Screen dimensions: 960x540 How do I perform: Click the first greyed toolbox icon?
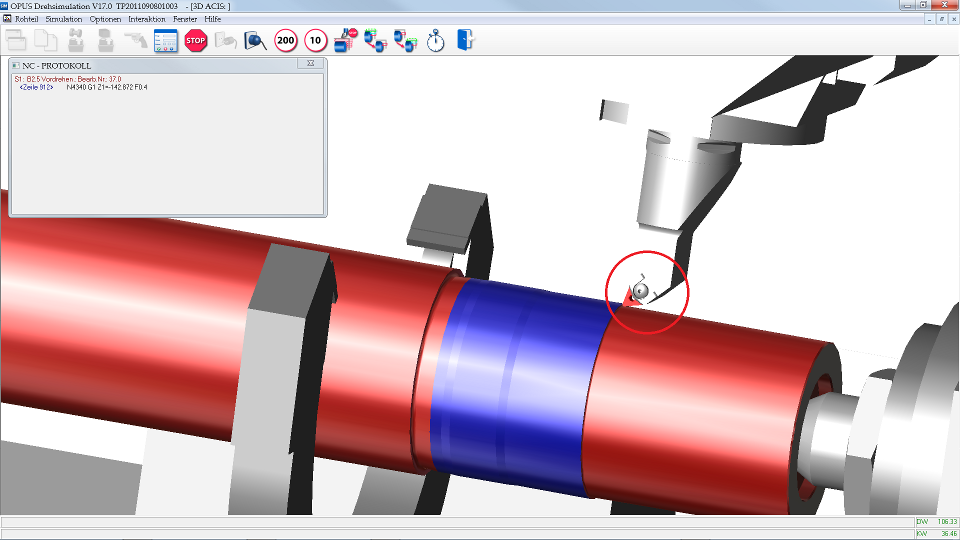point(76,41)
